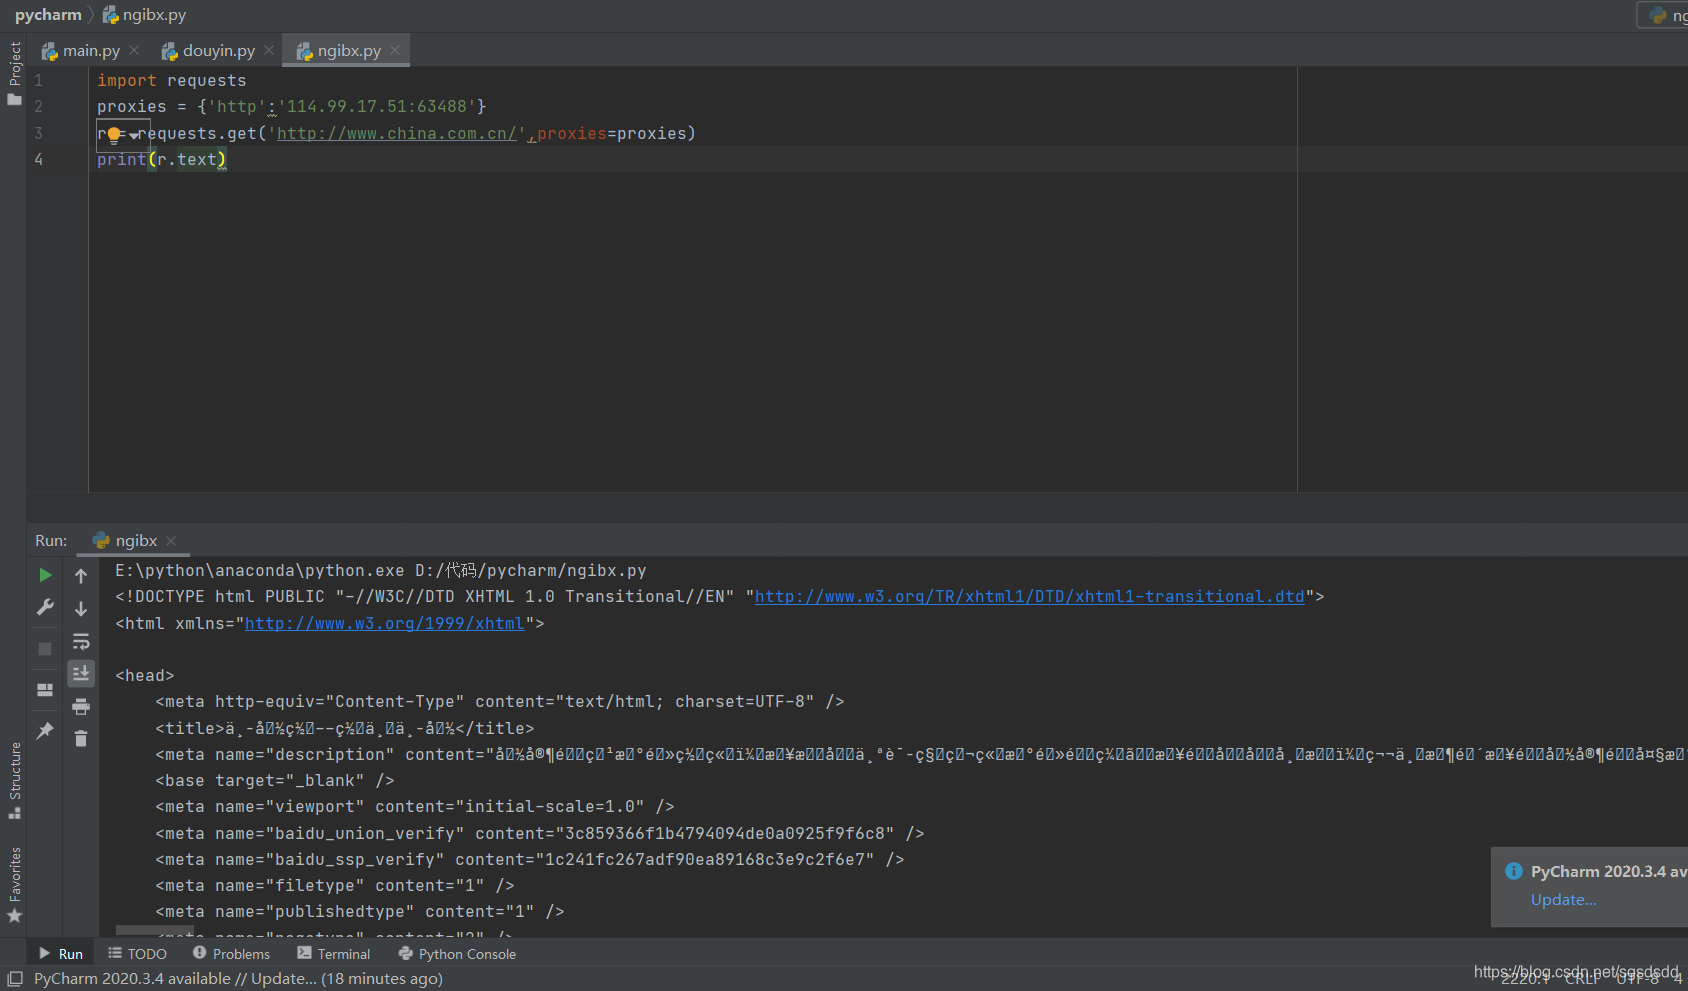Click the Up the stack trace arrow

(x=81, y=576)
